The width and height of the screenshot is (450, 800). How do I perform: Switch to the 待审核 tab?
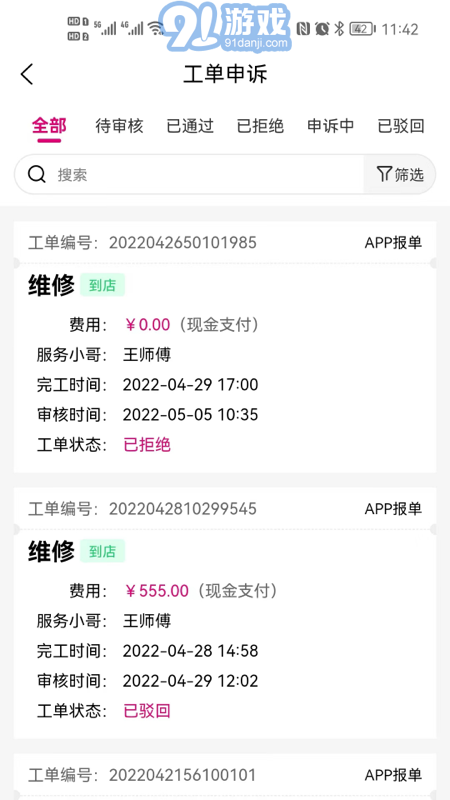119,126
